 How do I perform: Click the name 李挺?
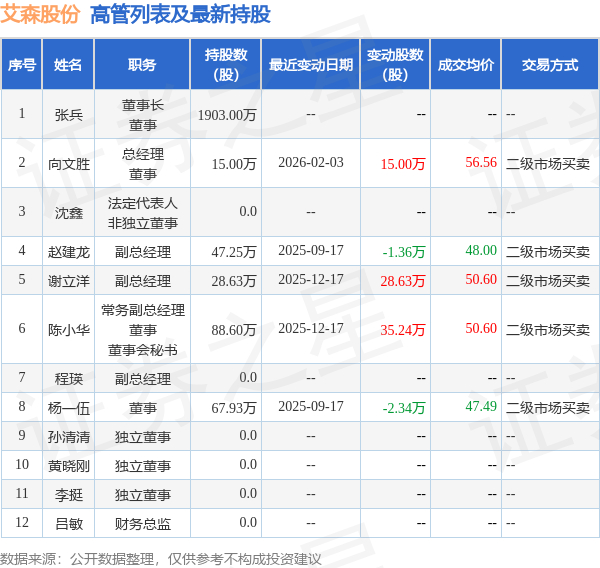pyautogui.click(x=68, y=495)
